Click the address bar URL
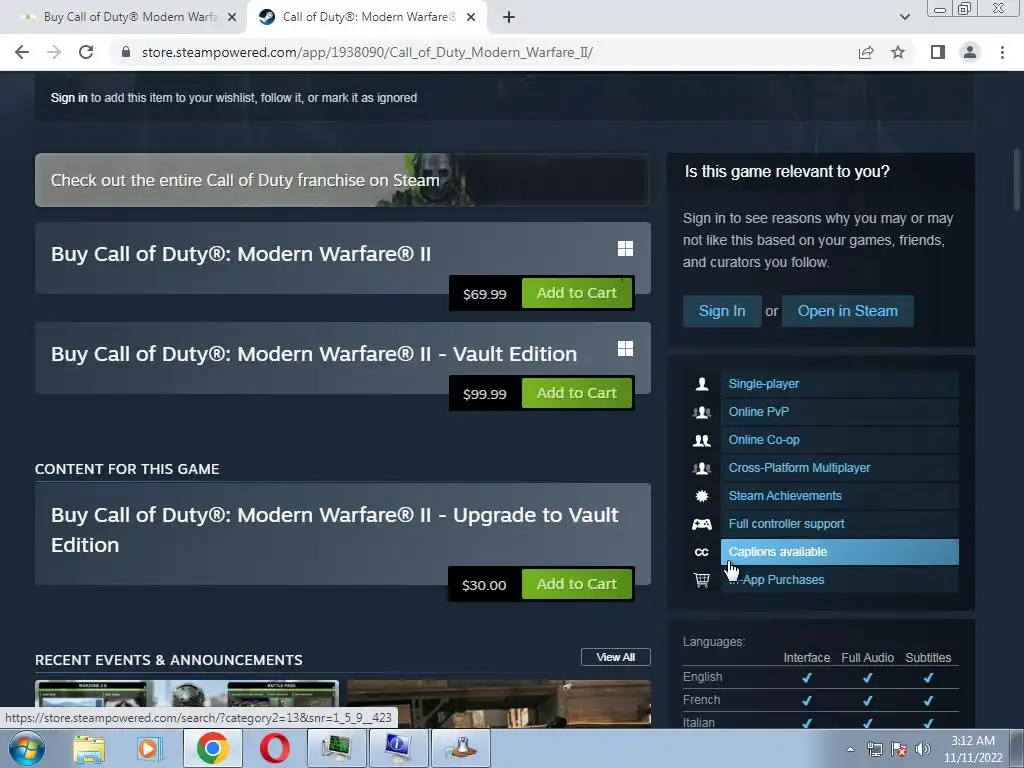 point(367,52)
